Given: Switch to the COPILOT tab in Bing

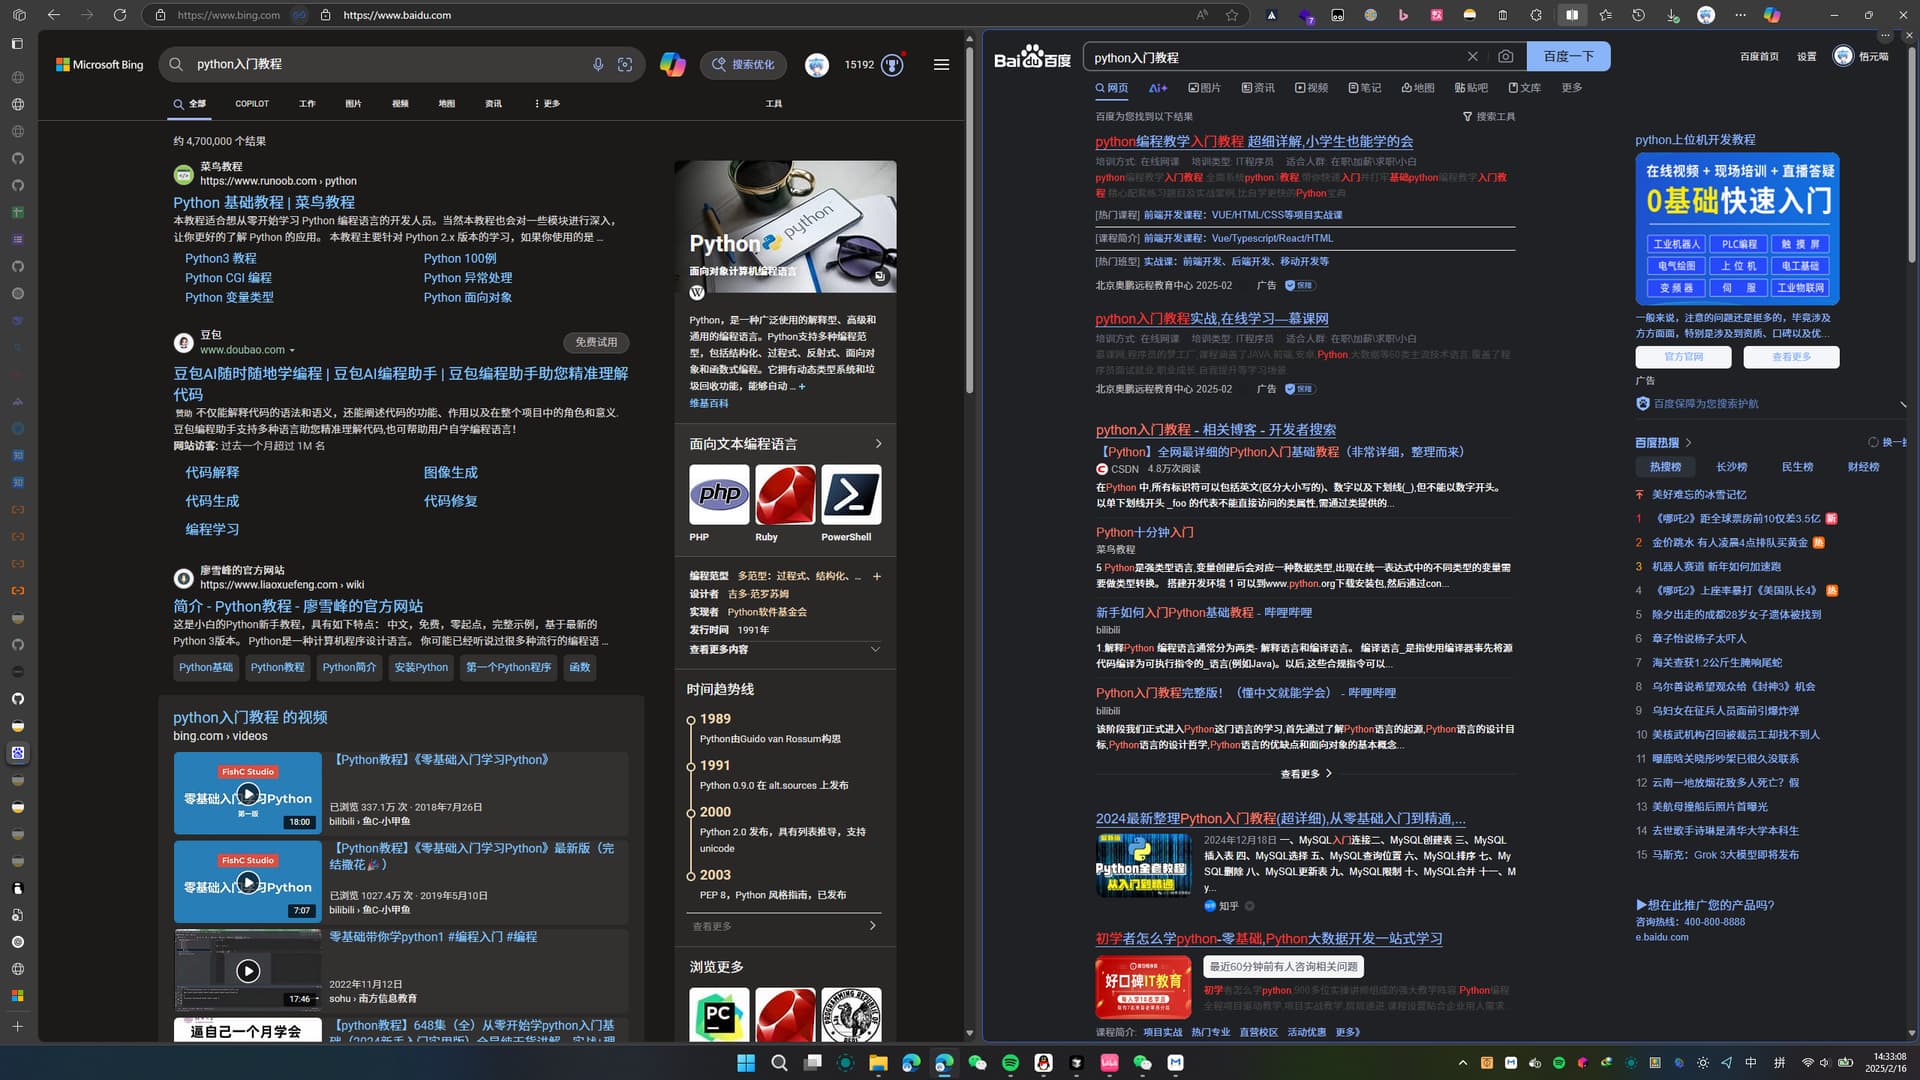Looking at the screenshot, I should coord(252,103).
